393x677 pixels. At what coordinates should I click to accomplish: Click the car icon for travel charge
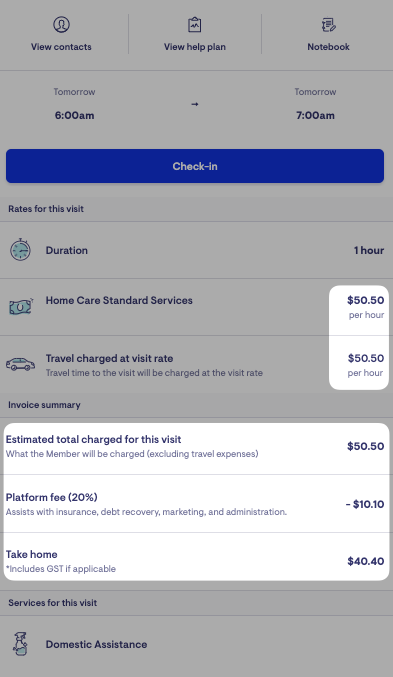(x=20, y=364)
